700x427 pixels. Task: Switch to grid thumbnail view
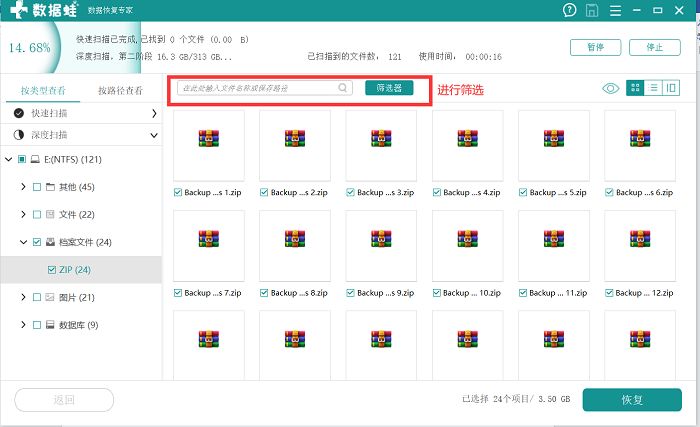pos(635,88)
